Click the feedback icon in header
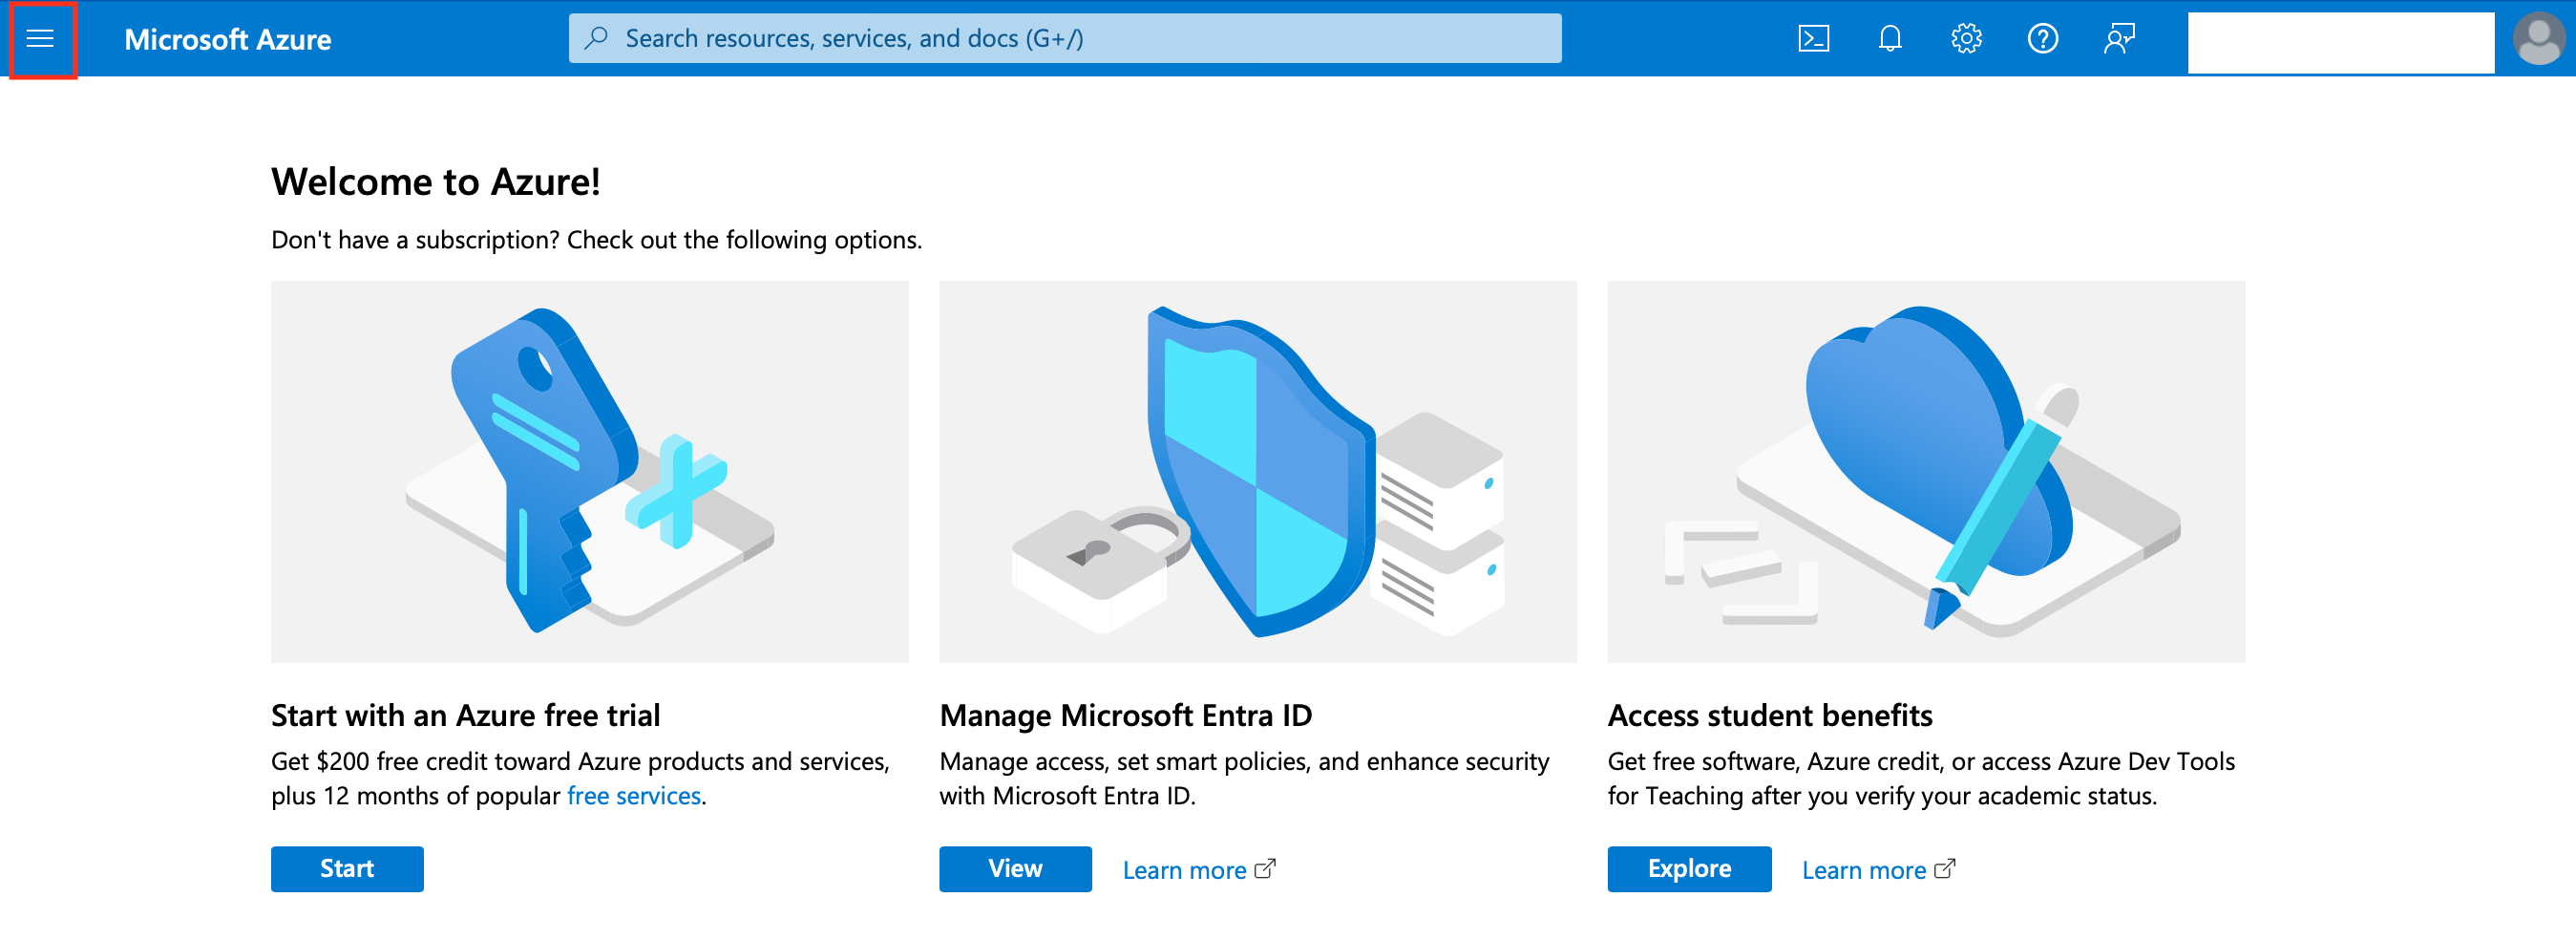The image size is (2576, 940). [2118, 39]
